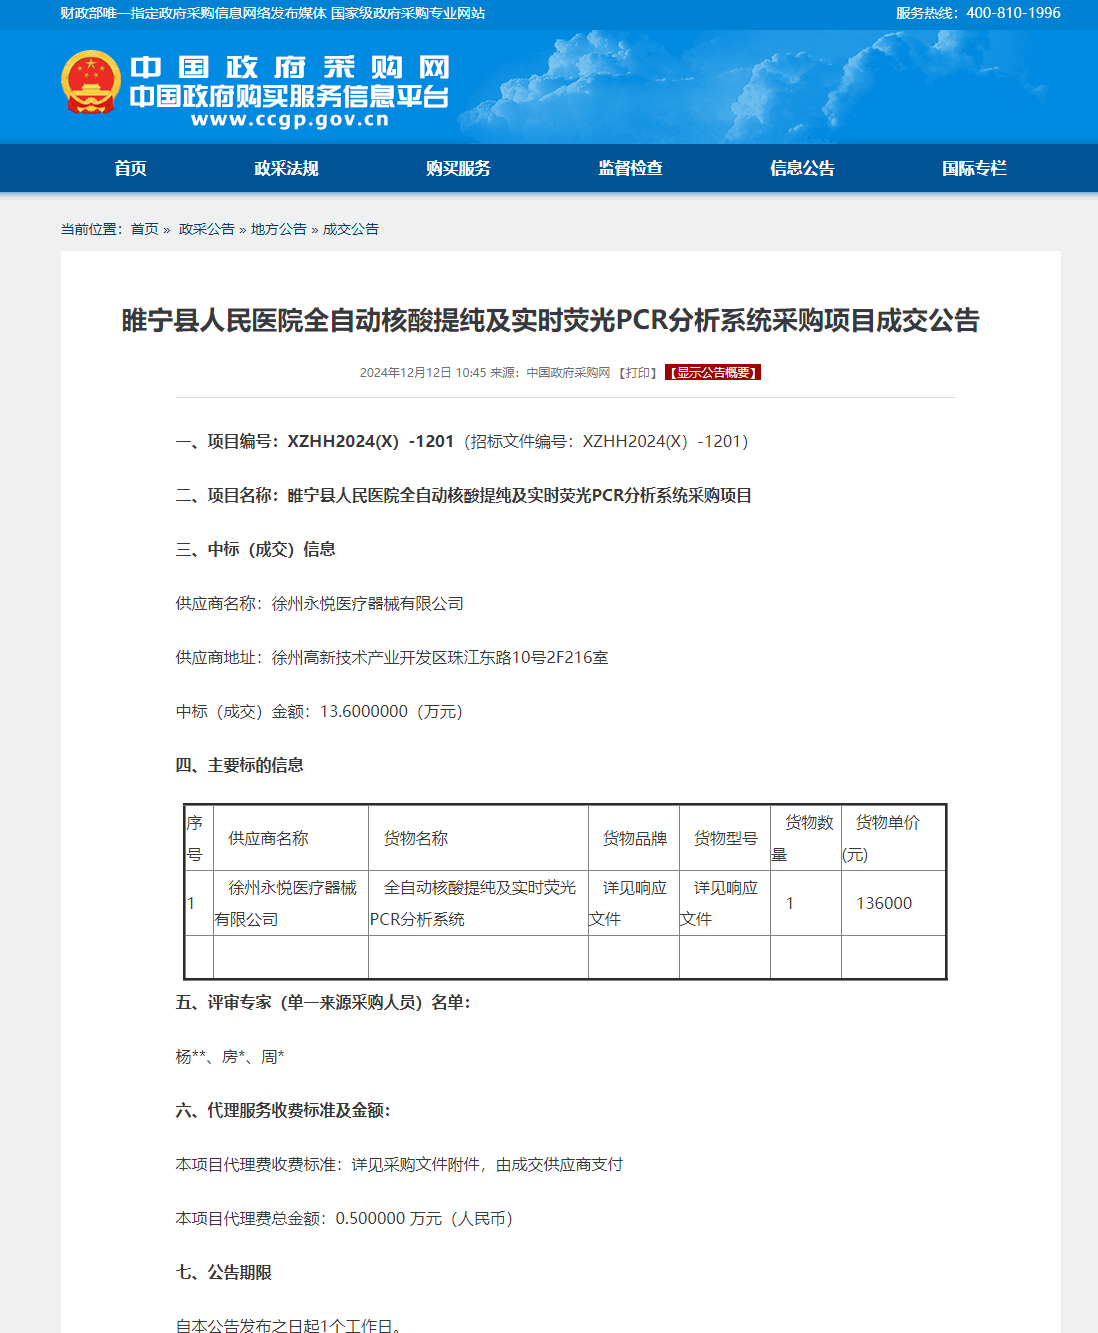Image resolution: width=1098 pixels, height=1333 pixels.
Task: Click the service hotline number 400-810-1996
Action: point(1012,13)
